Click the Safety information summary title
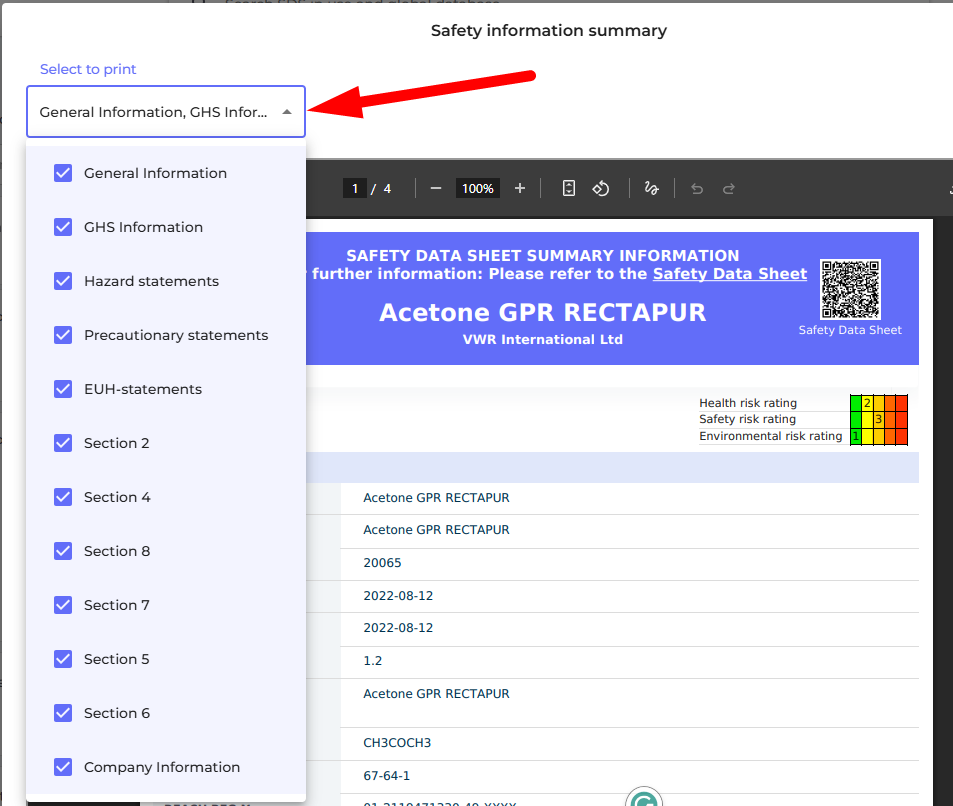This screenshot has width=953, height=806. 549,30
